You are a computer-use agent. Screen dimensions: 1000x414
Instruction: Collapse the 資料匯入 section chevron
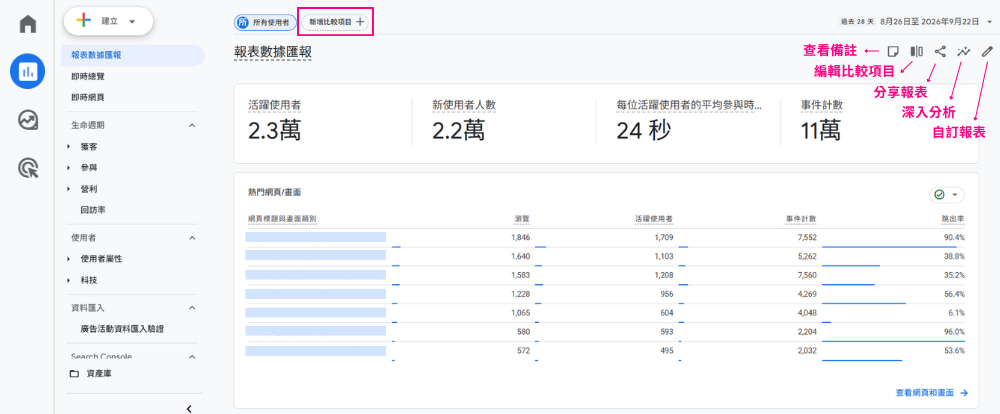[x=193, y=308]
